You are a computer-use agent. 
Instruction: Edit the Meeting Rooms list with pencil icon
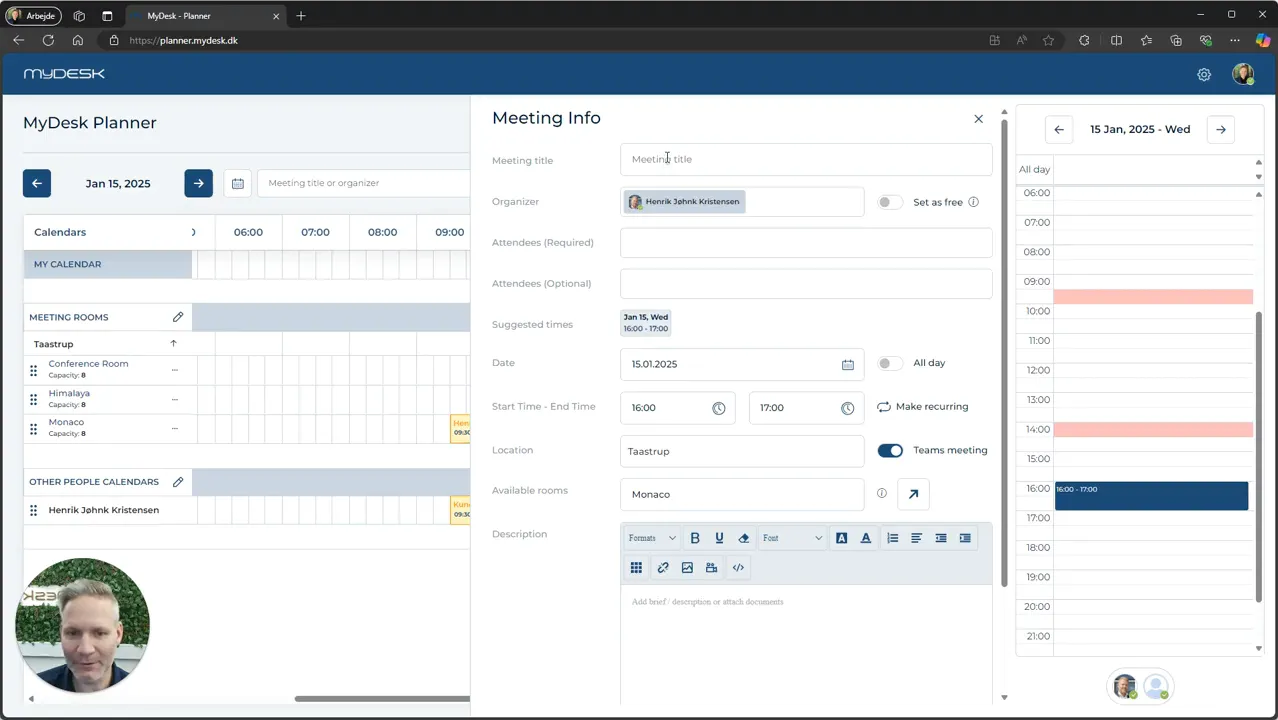pos(178,317)
